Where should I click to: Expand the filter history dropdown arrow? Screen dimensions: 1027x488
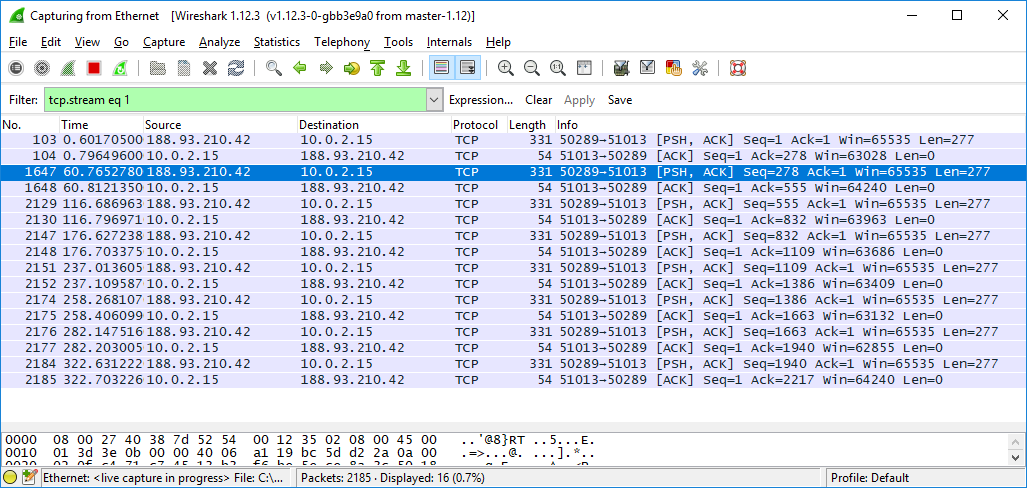[x=434, y=100]
